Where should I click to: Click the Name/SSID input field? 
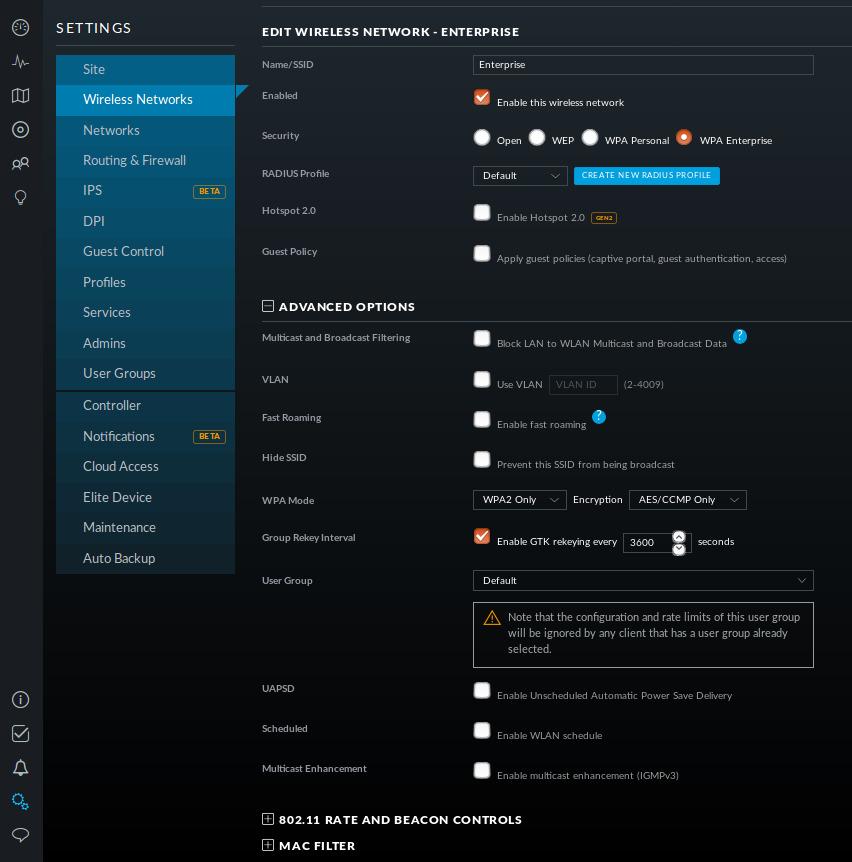point(643,65)
